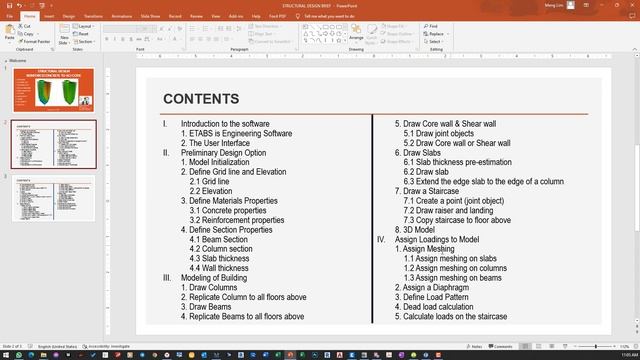The height and width of the screenshot is (360, 640).
Task: Click 'Introduction to the software' text
Action: pos(225,124)
